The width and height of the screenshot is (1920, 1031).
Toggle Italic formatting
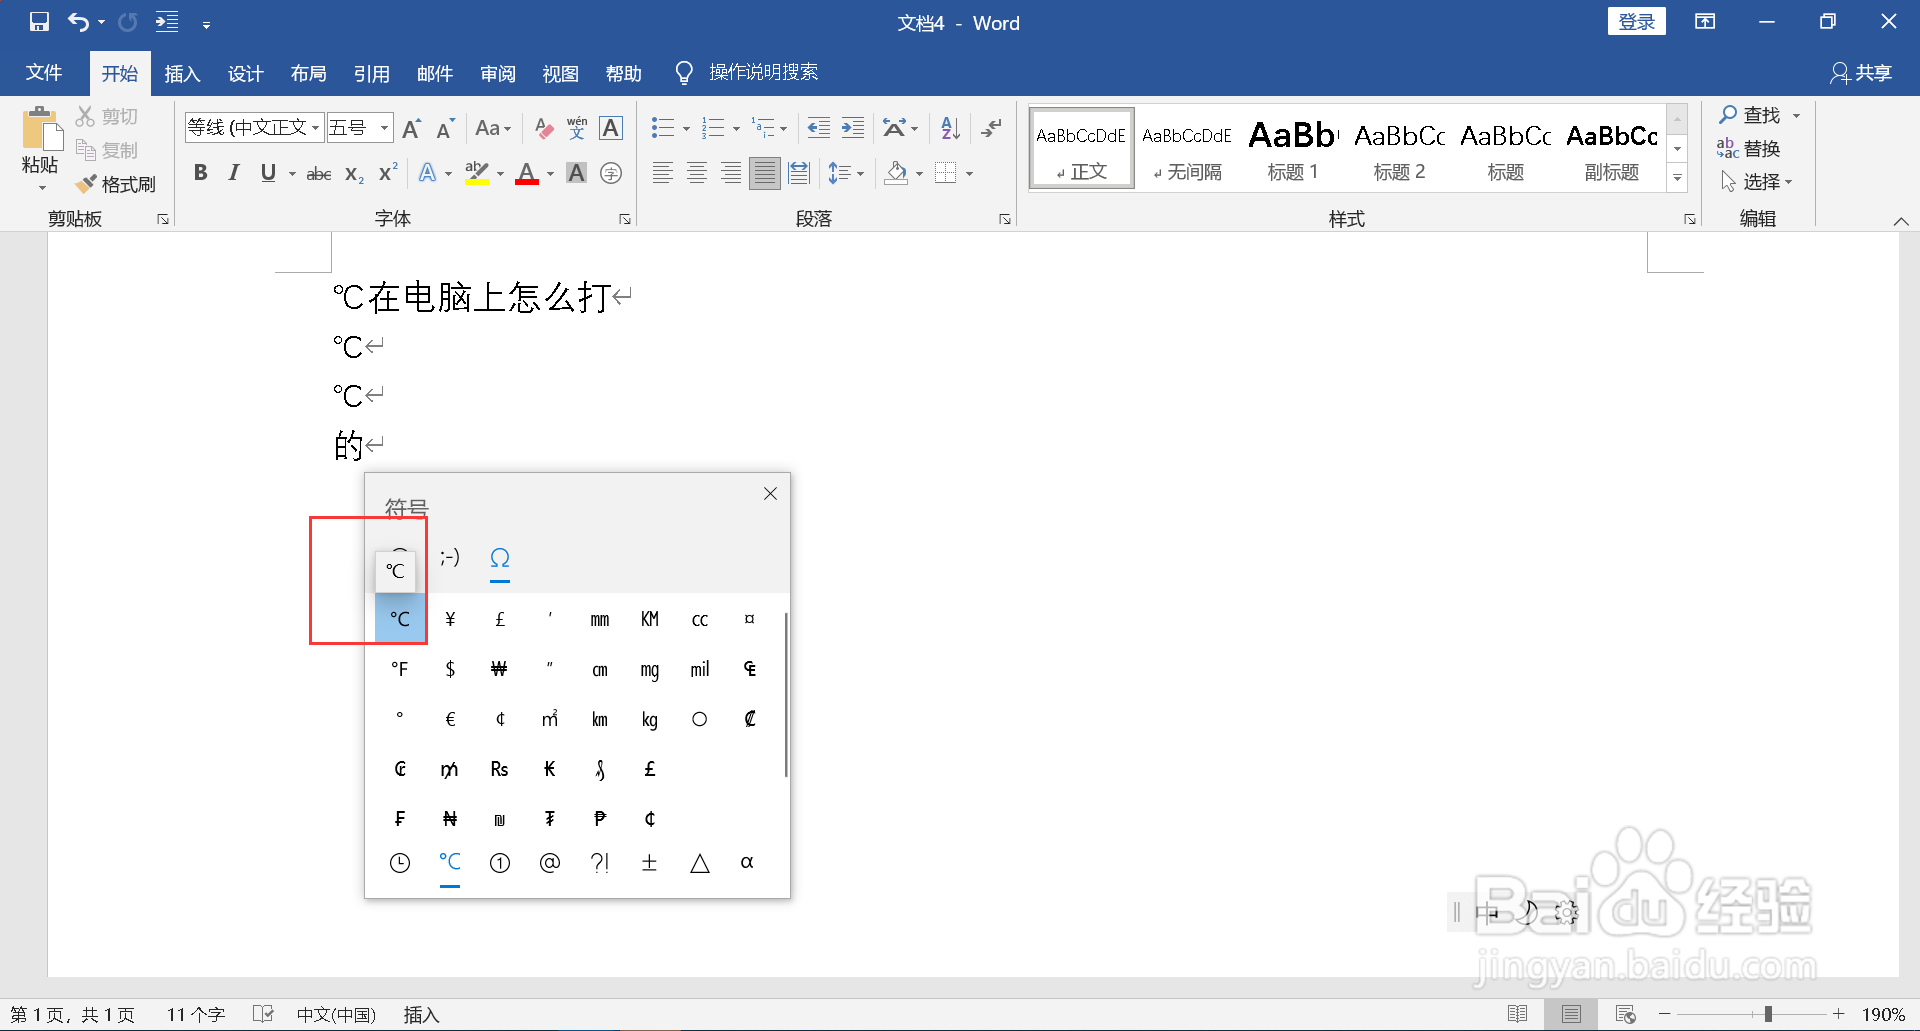(234, 174)
